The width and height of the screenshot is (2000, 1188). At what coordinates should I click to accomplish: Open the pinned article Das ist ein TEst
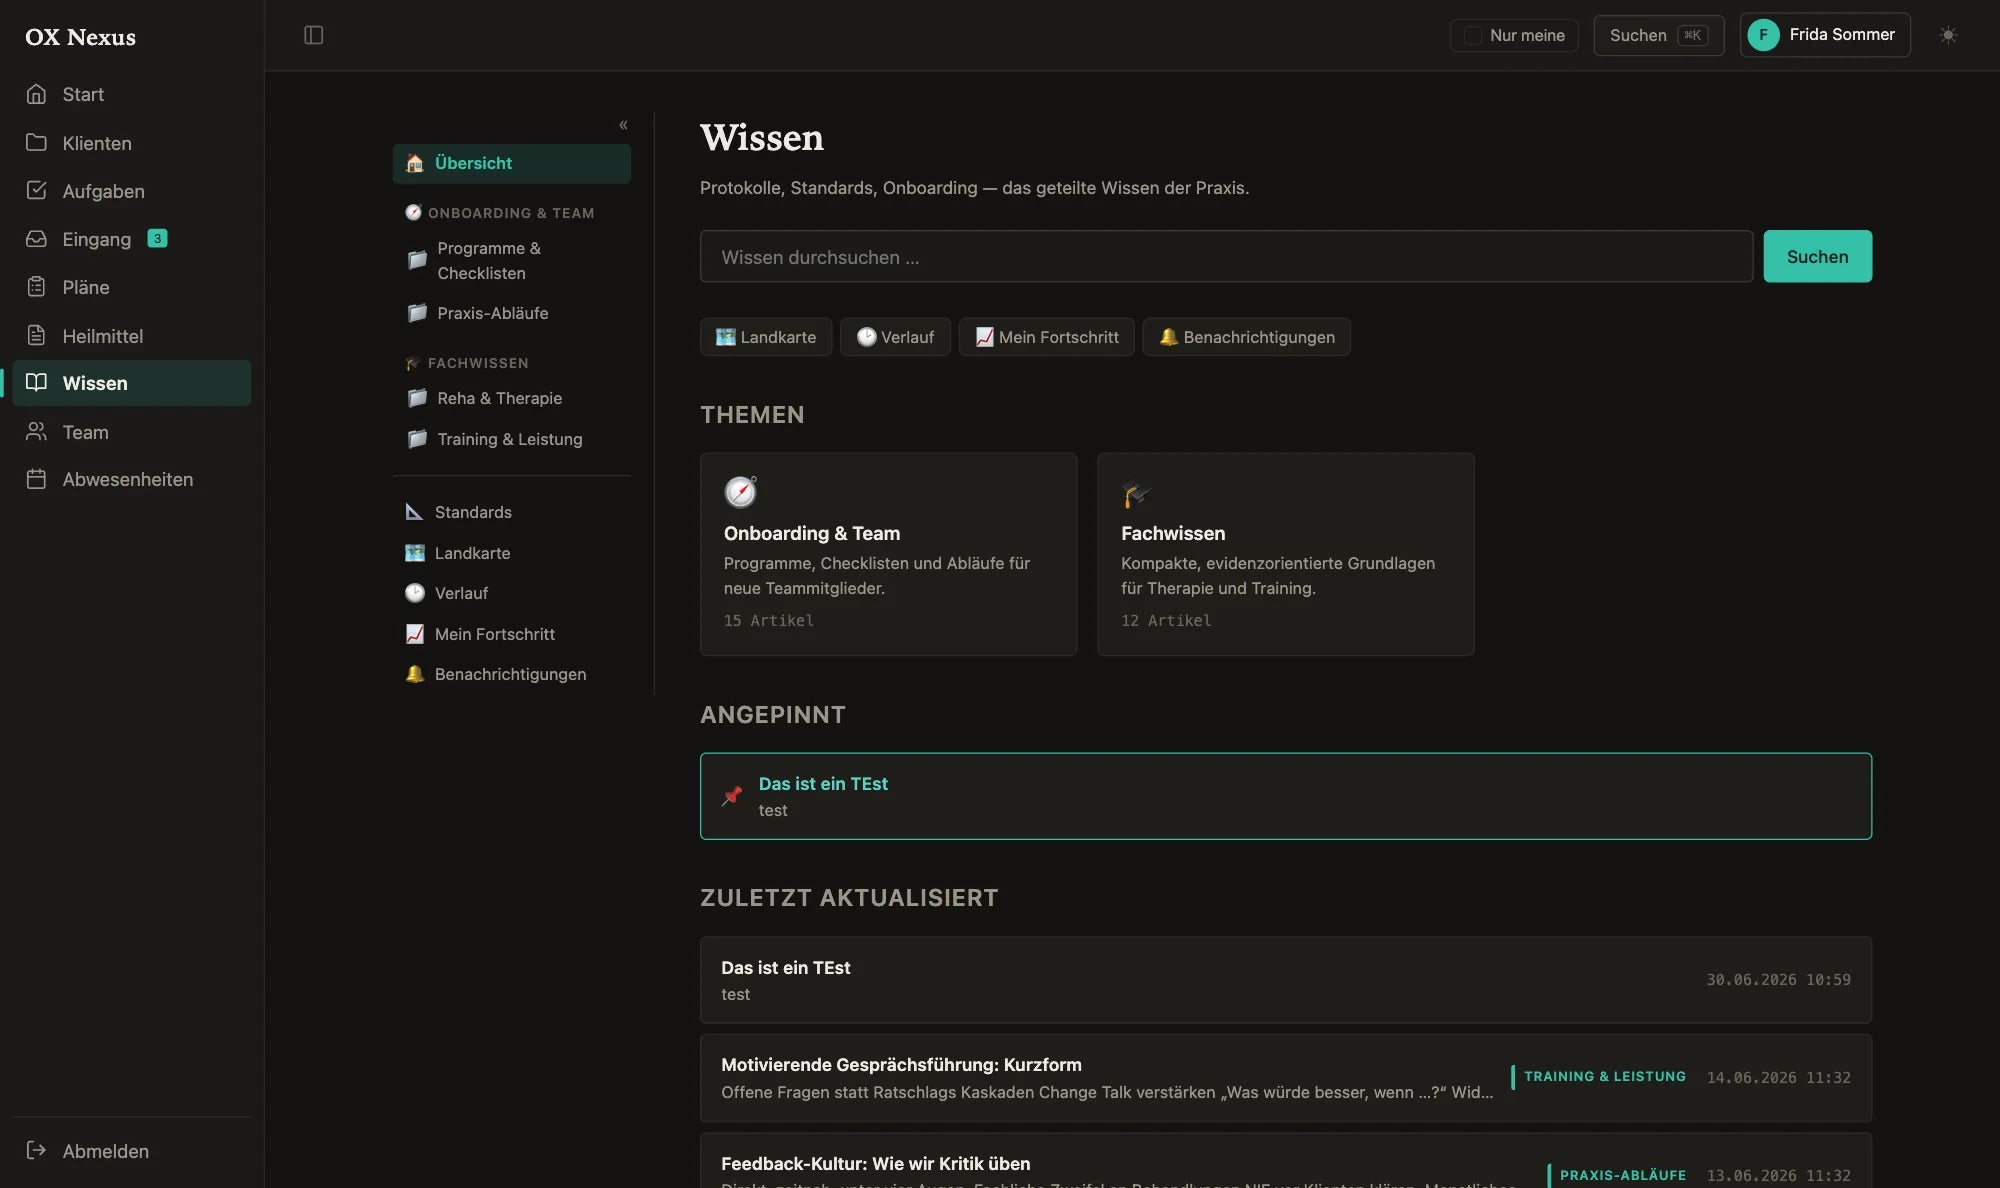tap(1286, 796)
